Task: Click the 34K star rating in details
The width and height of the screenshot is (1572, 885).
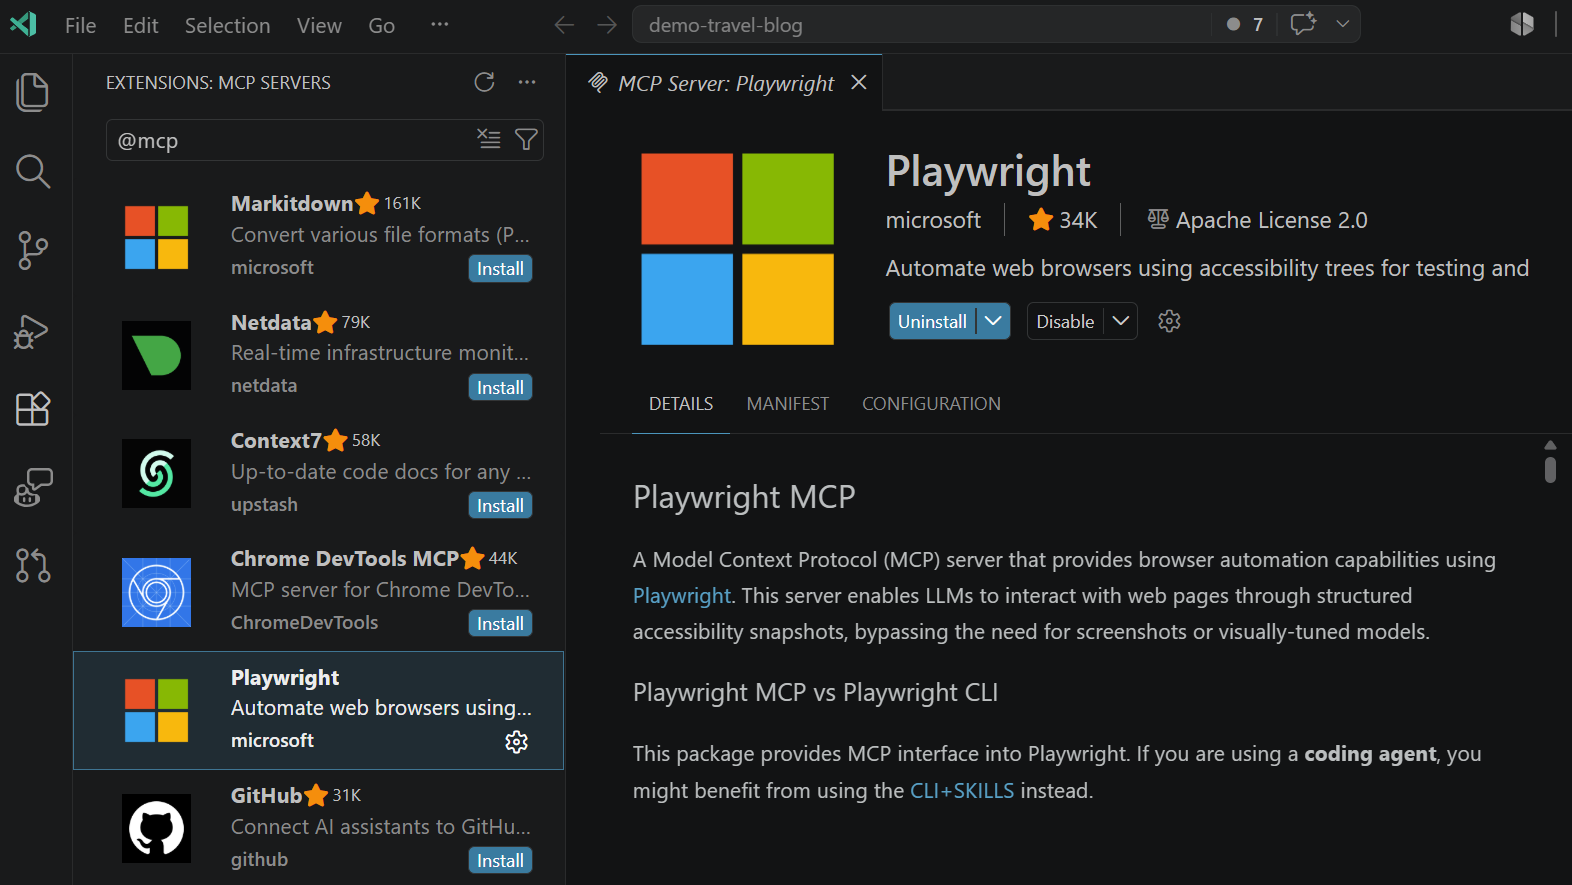Action: coord(1063,220)
